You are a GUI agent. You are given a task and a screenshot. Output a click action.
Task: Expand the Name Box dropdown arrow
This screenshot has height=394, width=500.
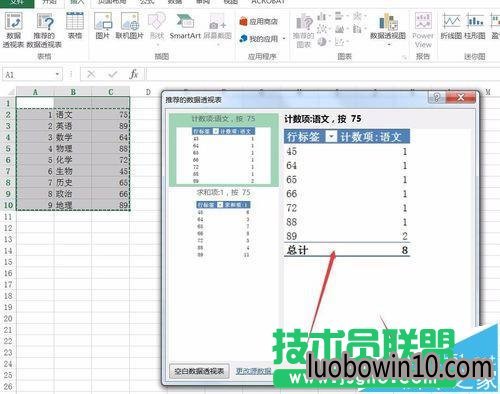[x=57, y=74]
